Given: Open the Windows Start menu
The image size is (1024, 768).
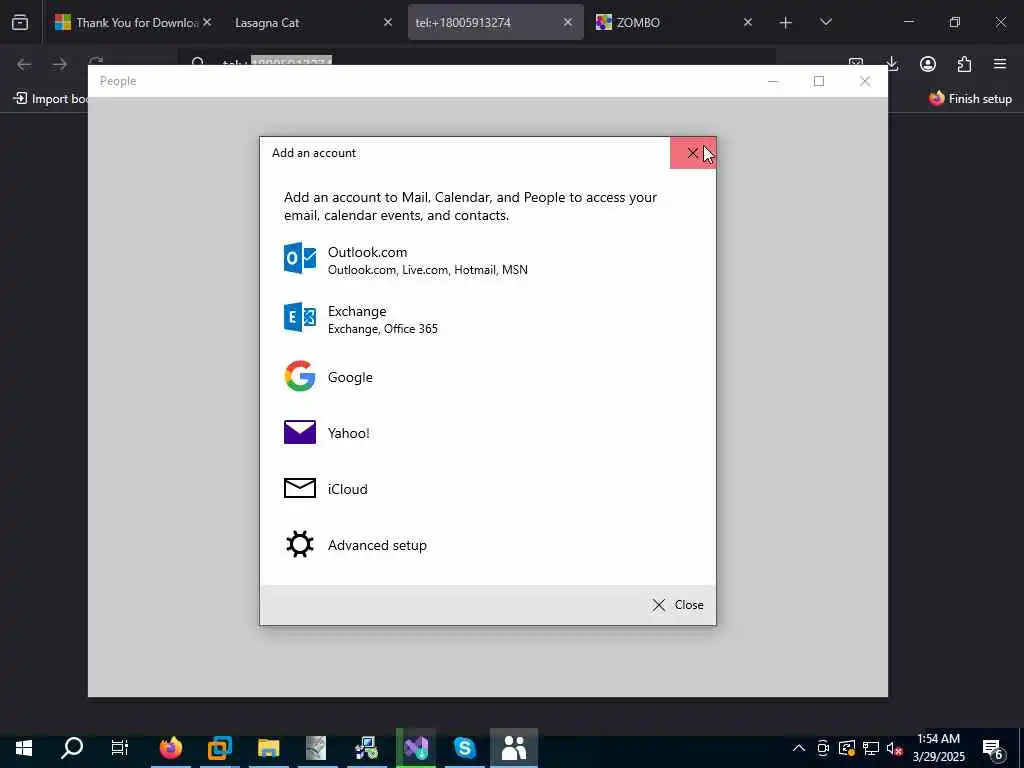Looking at the screenshot, I should 24,748.
